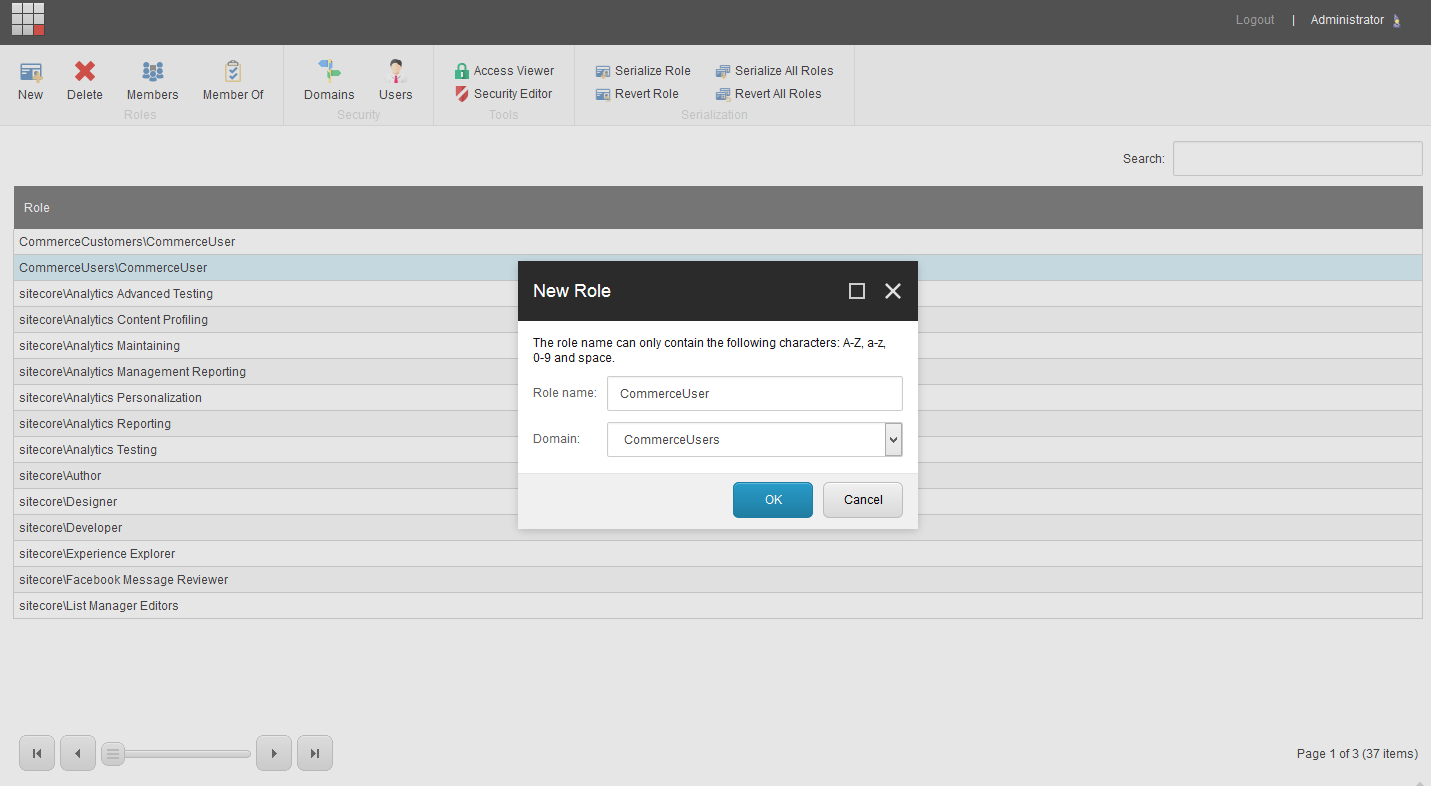The image size is (1431, 786).
Task: Select sitecore\Experience Explorer row
Action: (x=718, y=554)
